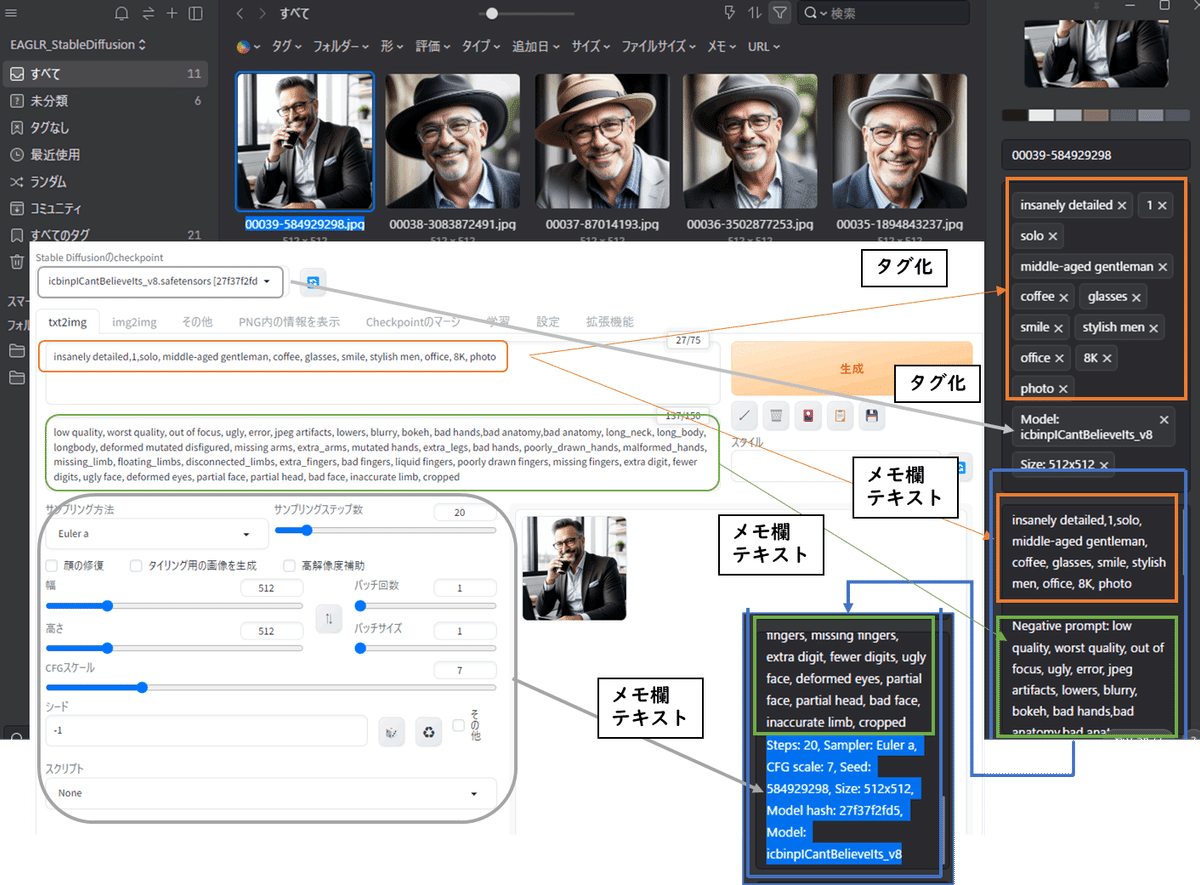Viewport: 1200px width, 885px height.
Task: Remove the 'insanely detailed' tag
Action: pyautogui.click(x=1122, y=205)
